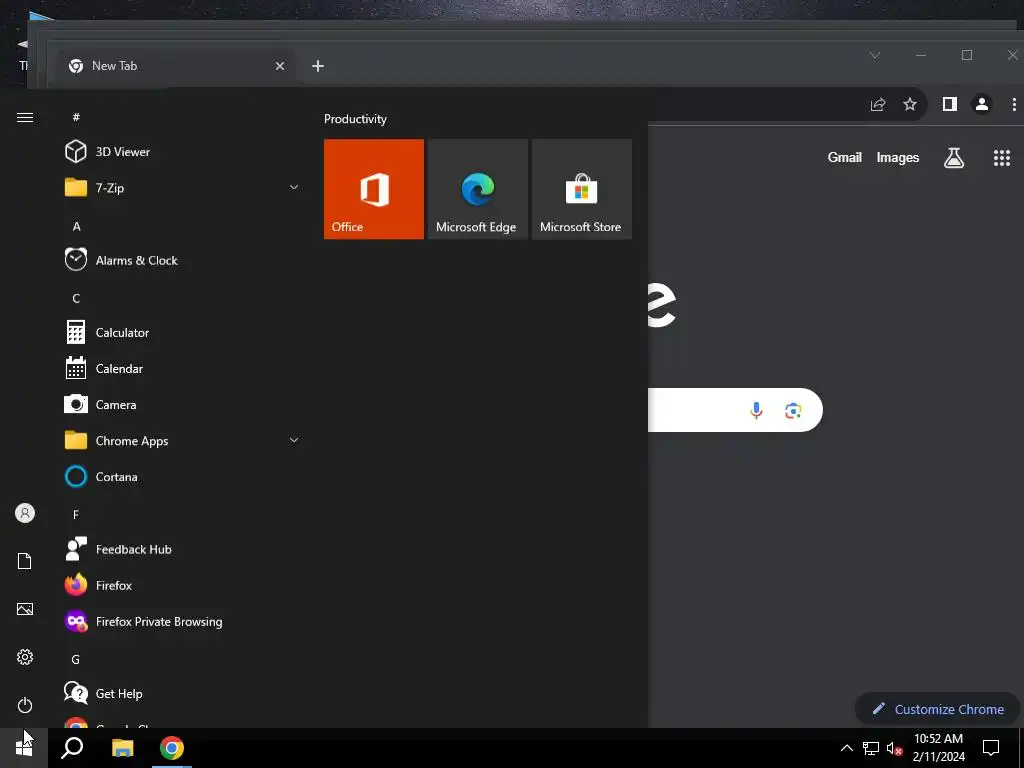
Task: Open the Google apps grid
Action: pyautogui.click(x=1002, y=157)
